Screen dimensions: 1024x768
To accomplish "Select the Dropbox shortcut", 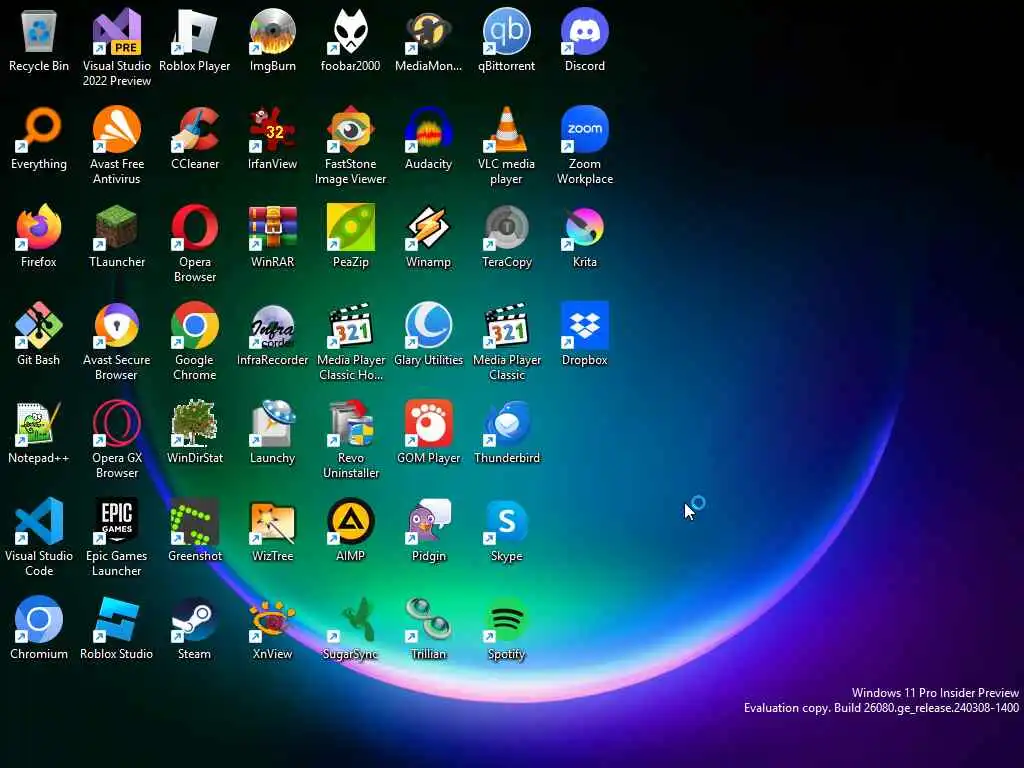I will (584, 325).
